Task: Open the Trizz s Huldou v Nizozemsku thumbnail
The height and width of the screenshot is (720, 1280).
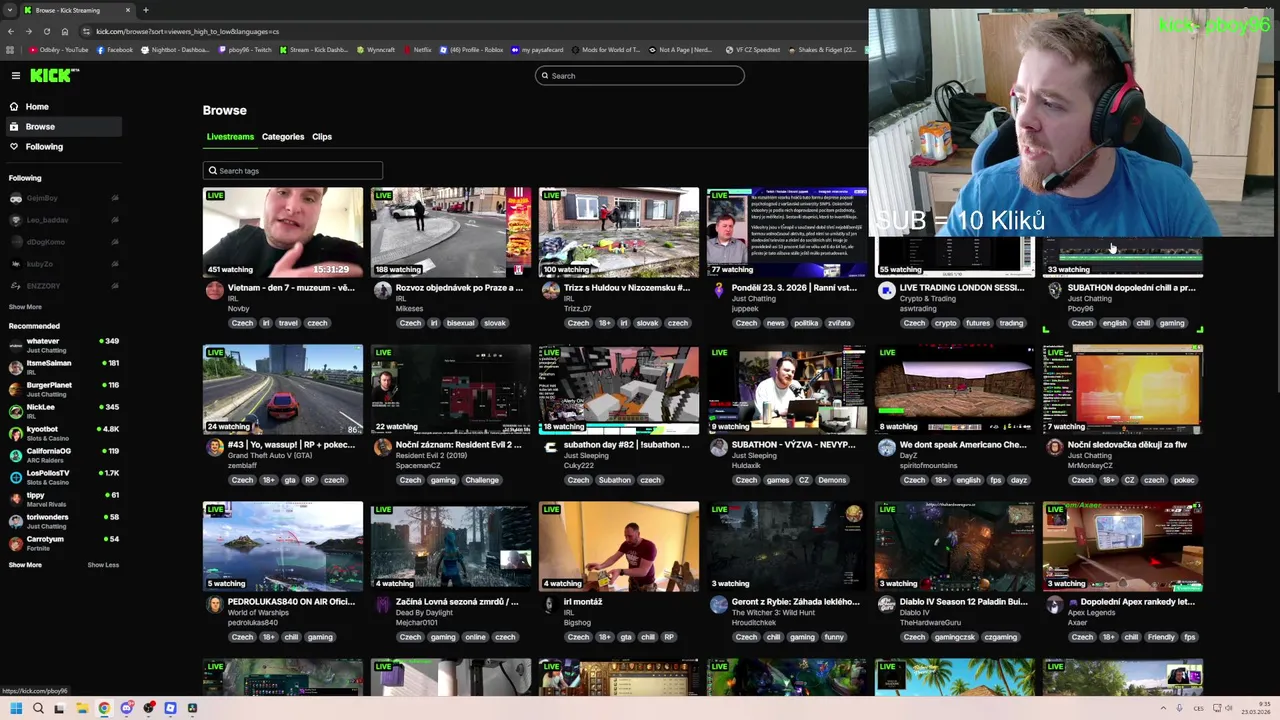Action: tap(619, 232)
